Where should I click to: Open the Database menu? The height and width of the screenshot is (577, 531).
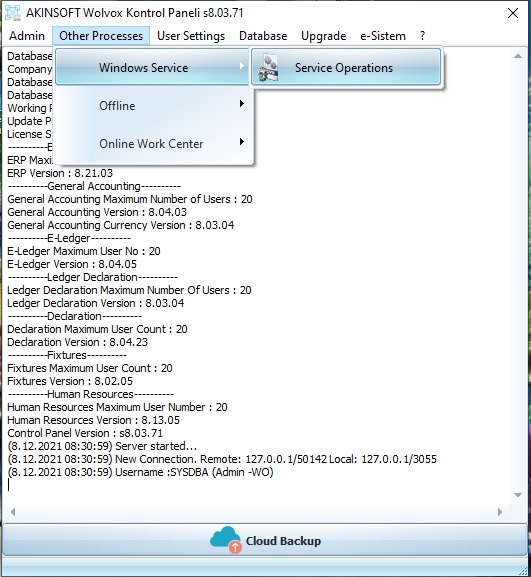pyautogui.click(x=263, y=36)
